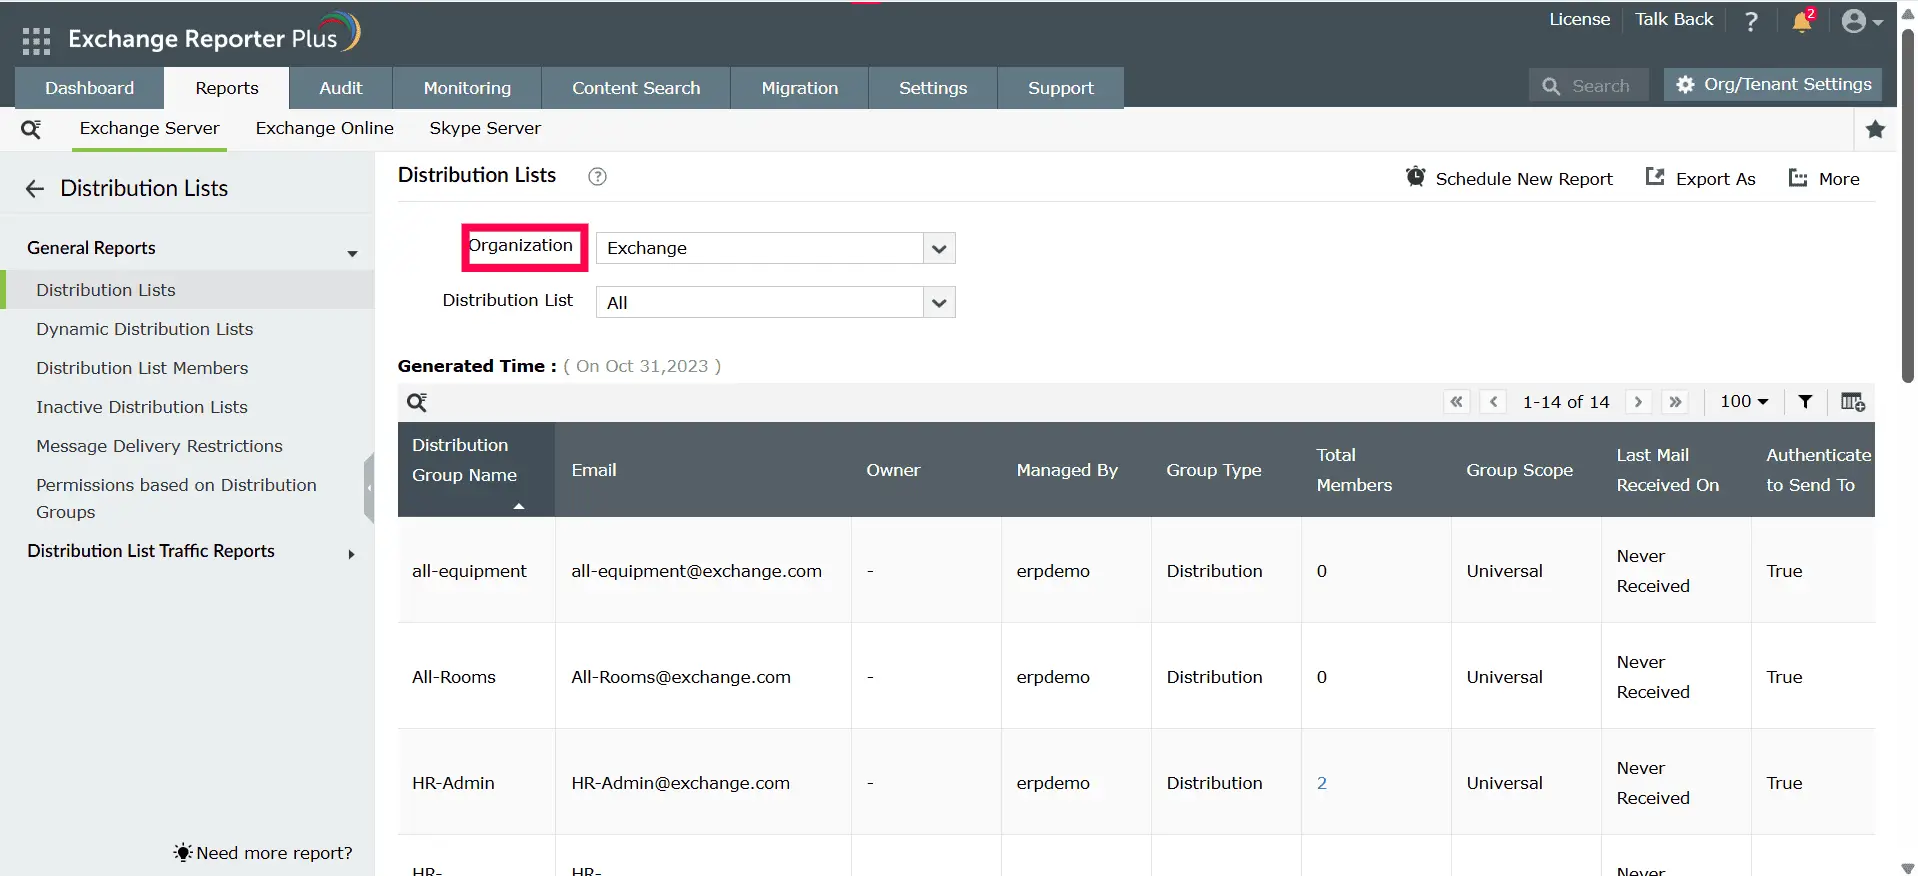Screen dimensions: 1918x876
Task: Select the Exchange Online sub-tab
Action: click(325, 128)
